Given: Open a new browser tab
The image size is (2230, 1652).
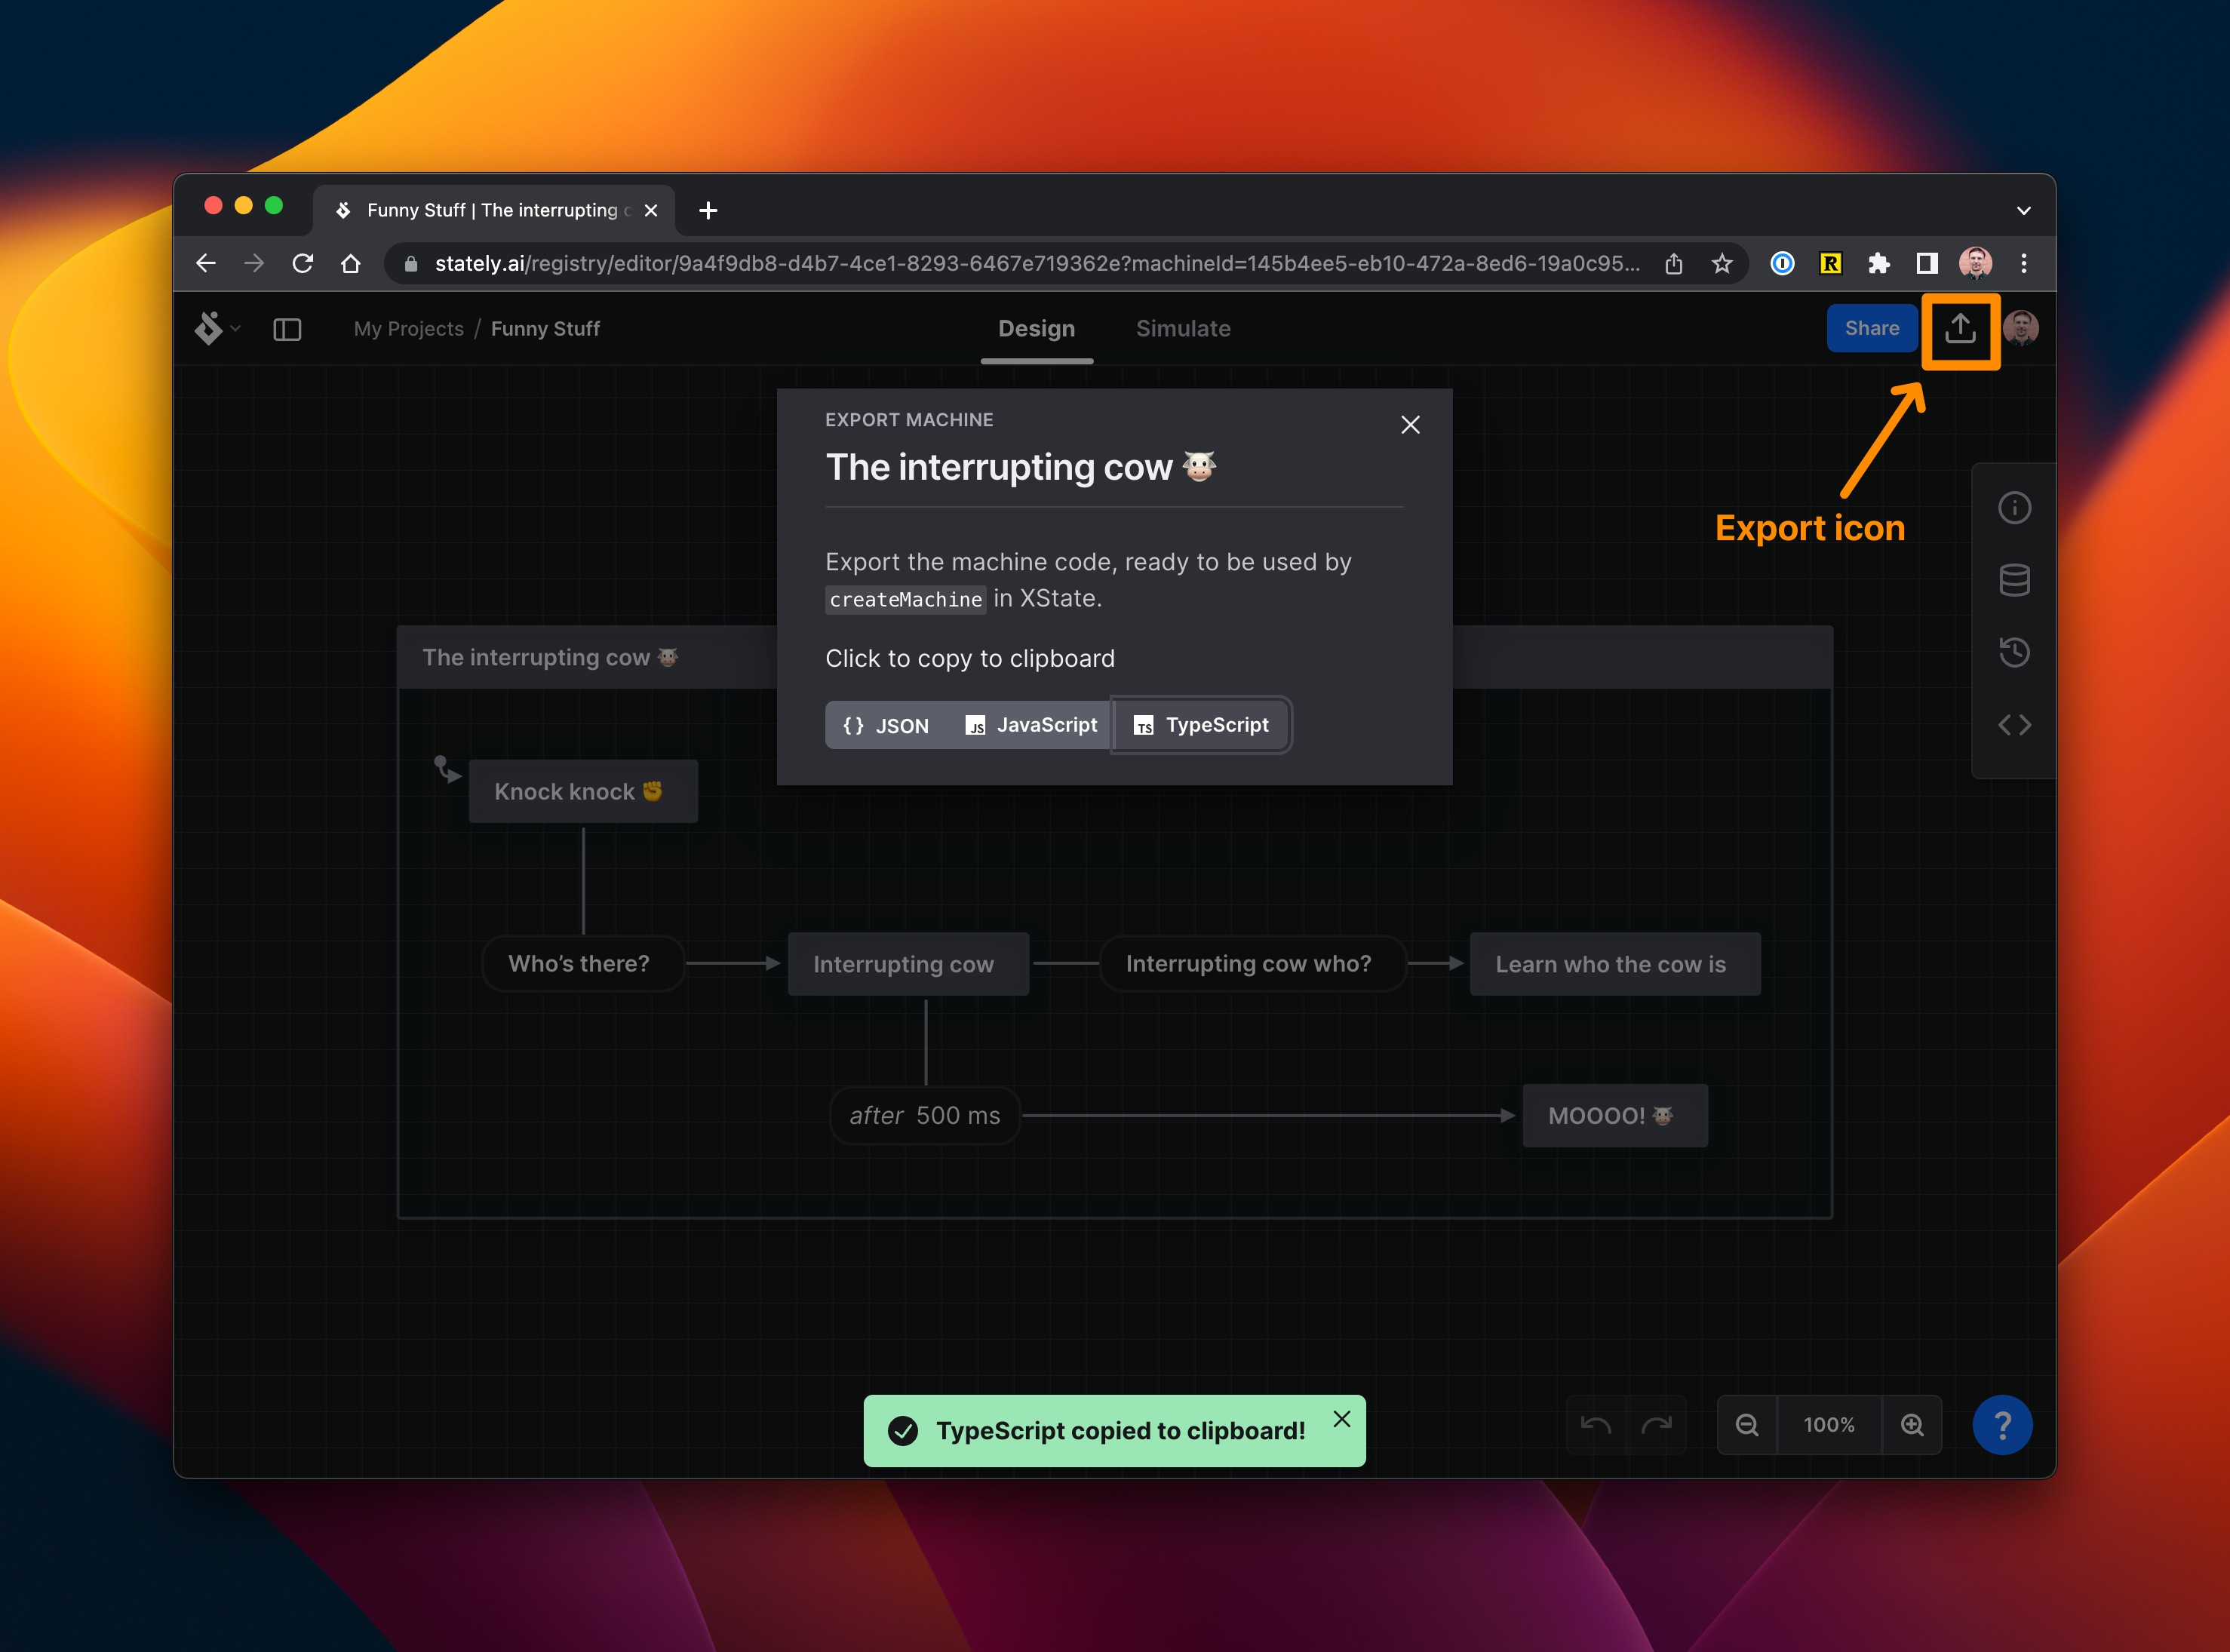Looking at the screenshot, I should [x=708, y=210].
